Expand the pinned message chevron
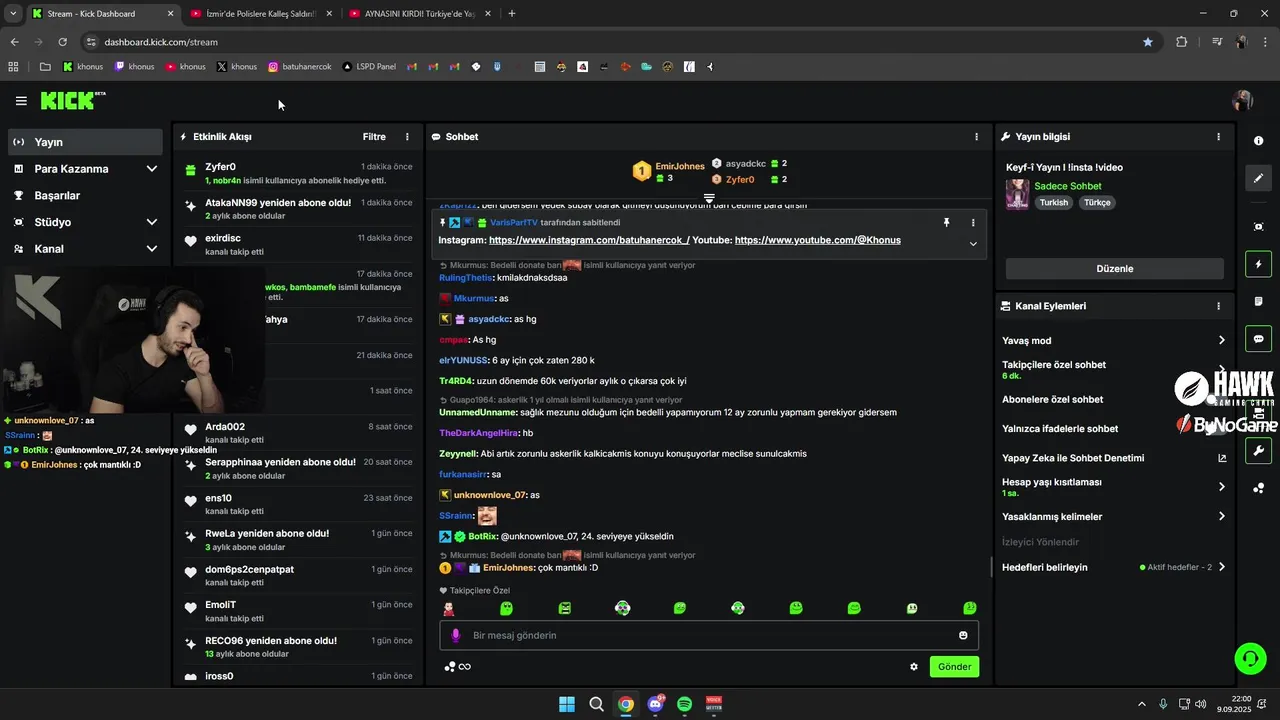1280x720 pixels. click(973, 244)
